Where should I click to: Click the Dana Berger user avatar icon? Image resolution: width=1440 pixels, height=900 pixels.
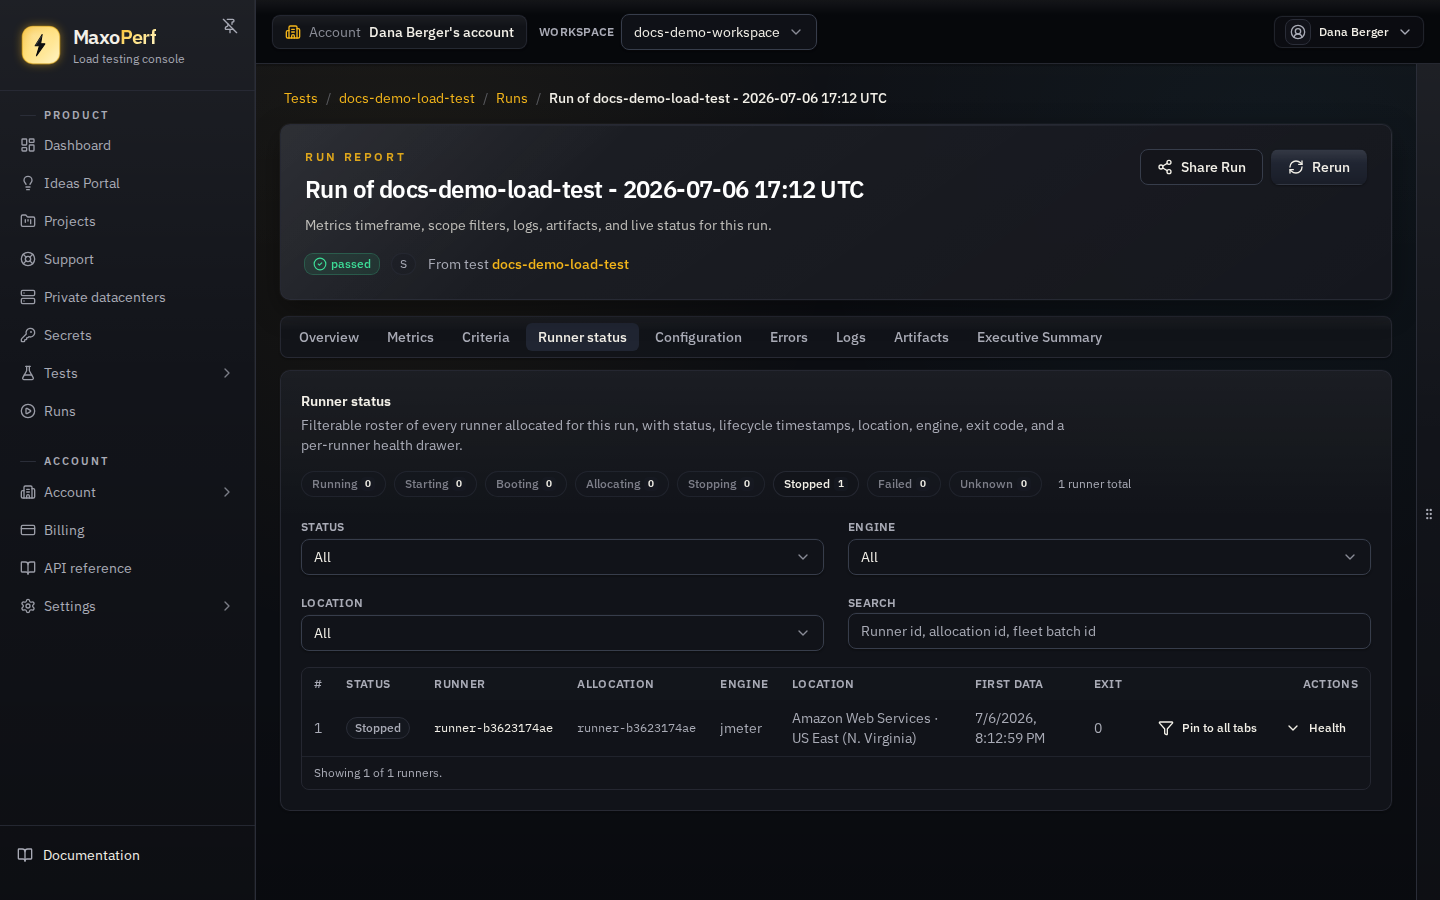(x=1298, y=32)
